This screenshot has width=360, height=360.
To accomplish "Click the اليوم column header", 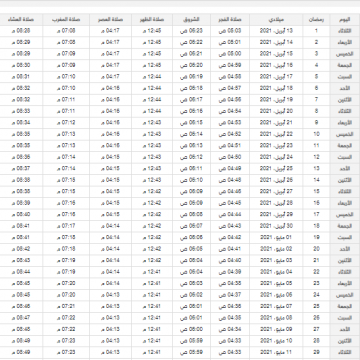I will click(344, 19).
